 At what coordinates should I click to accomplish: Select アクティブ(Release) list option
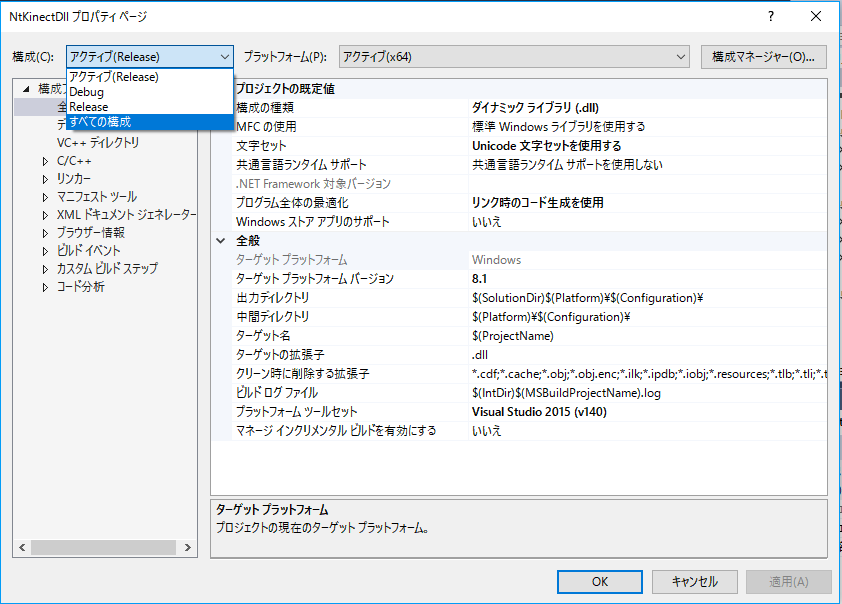(x=114, y=77)
